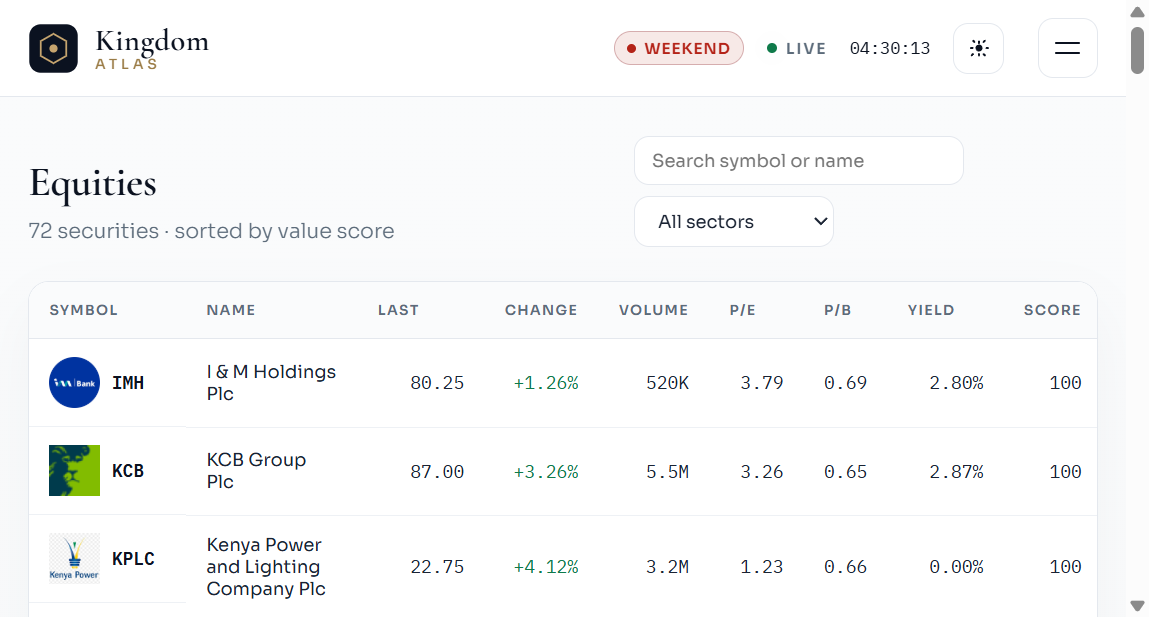1149x617 pixels.
Task: Sort by the YIELD column header
Action: (931, 310)
